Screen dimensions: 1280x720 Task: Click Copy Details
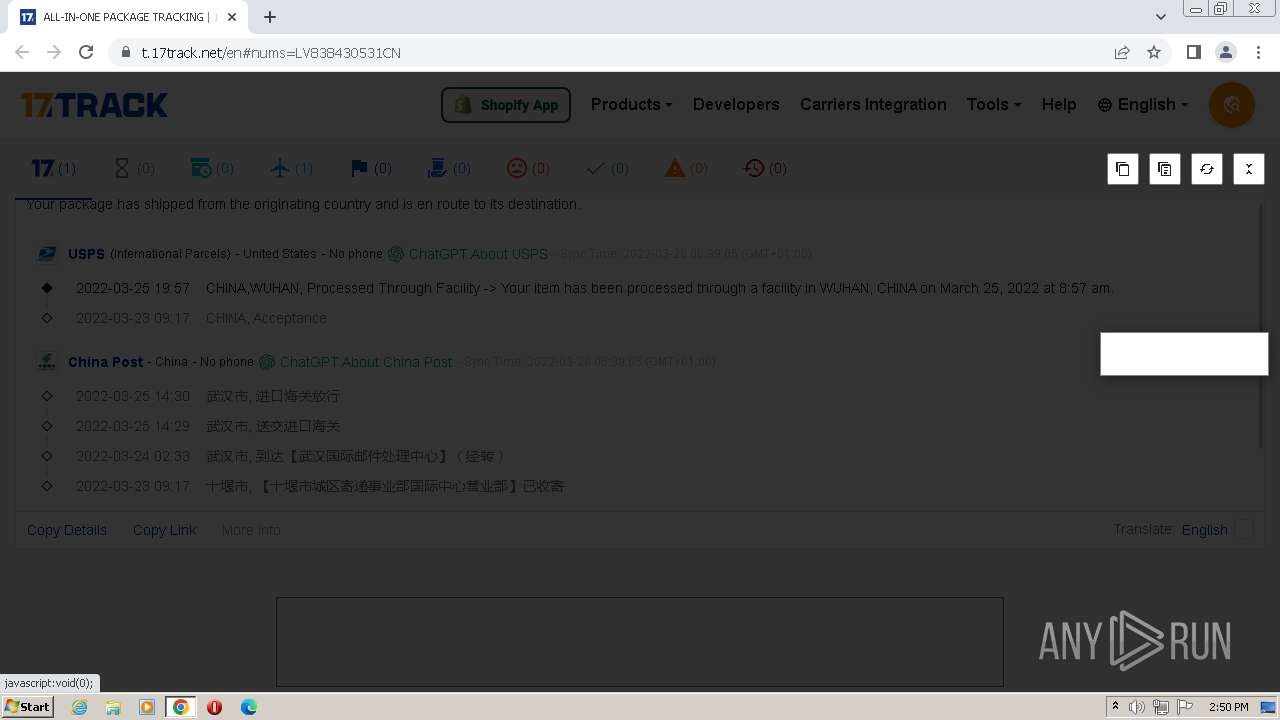(x=67, y=530)
